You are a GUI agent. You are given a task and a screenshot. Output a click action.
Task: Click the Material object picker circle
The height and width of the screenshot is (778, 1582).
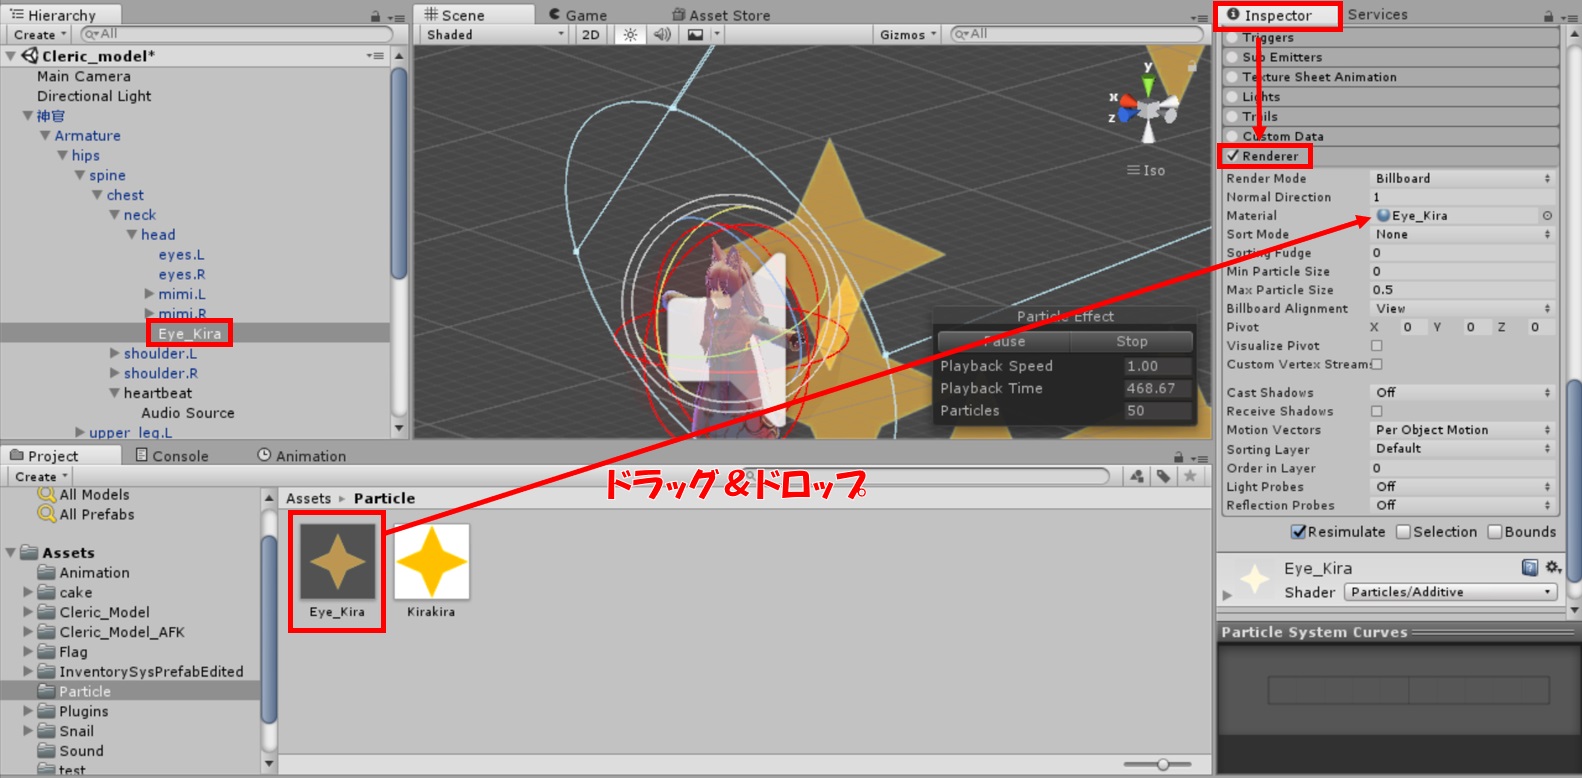(x=1547, y=215)
